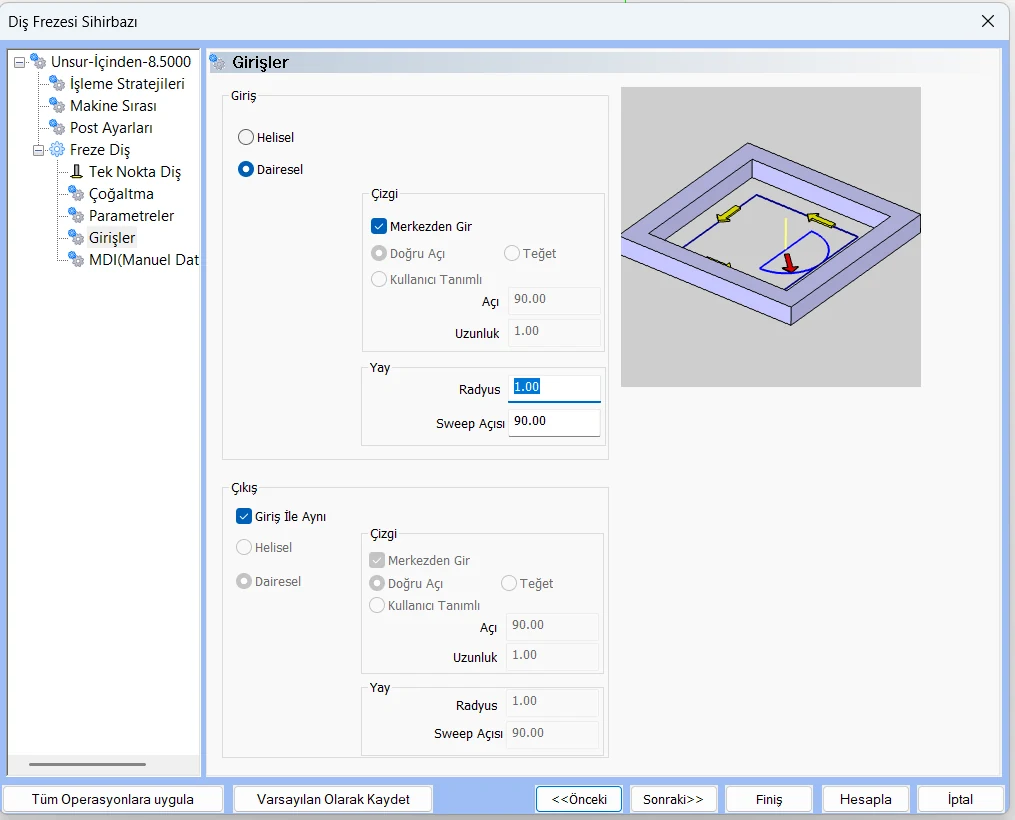1015x820 pixels.
Task: Click the gear icon beside Çoğaltma
Action: tap(76, 194)
